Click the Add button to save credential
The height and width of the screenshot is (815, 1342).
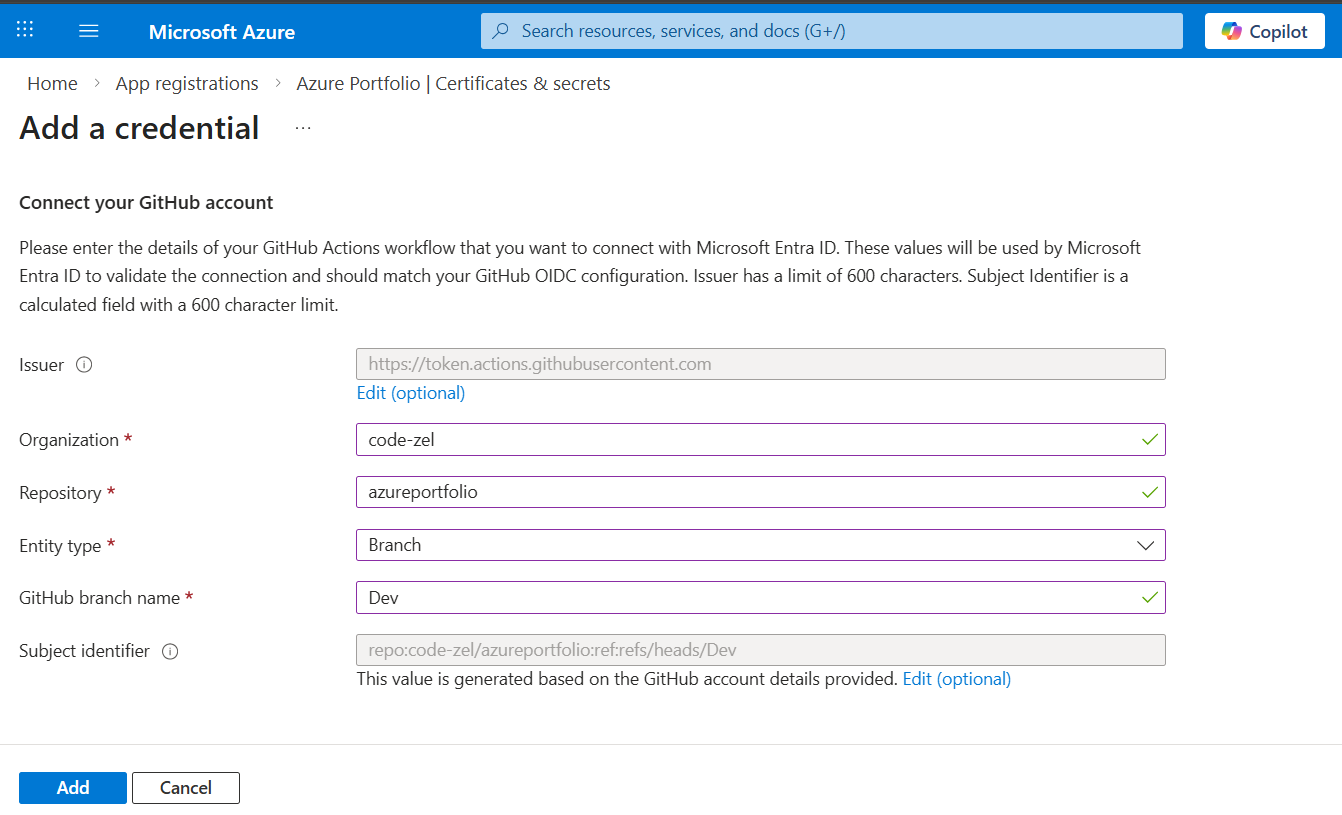click(x=72, y=787)
